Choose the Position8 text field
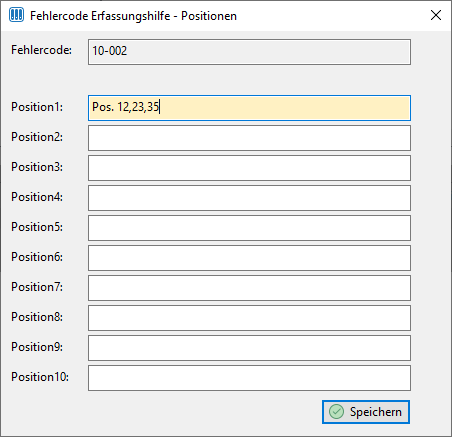This screenshot has width=452, height=437. click(249, 318)
